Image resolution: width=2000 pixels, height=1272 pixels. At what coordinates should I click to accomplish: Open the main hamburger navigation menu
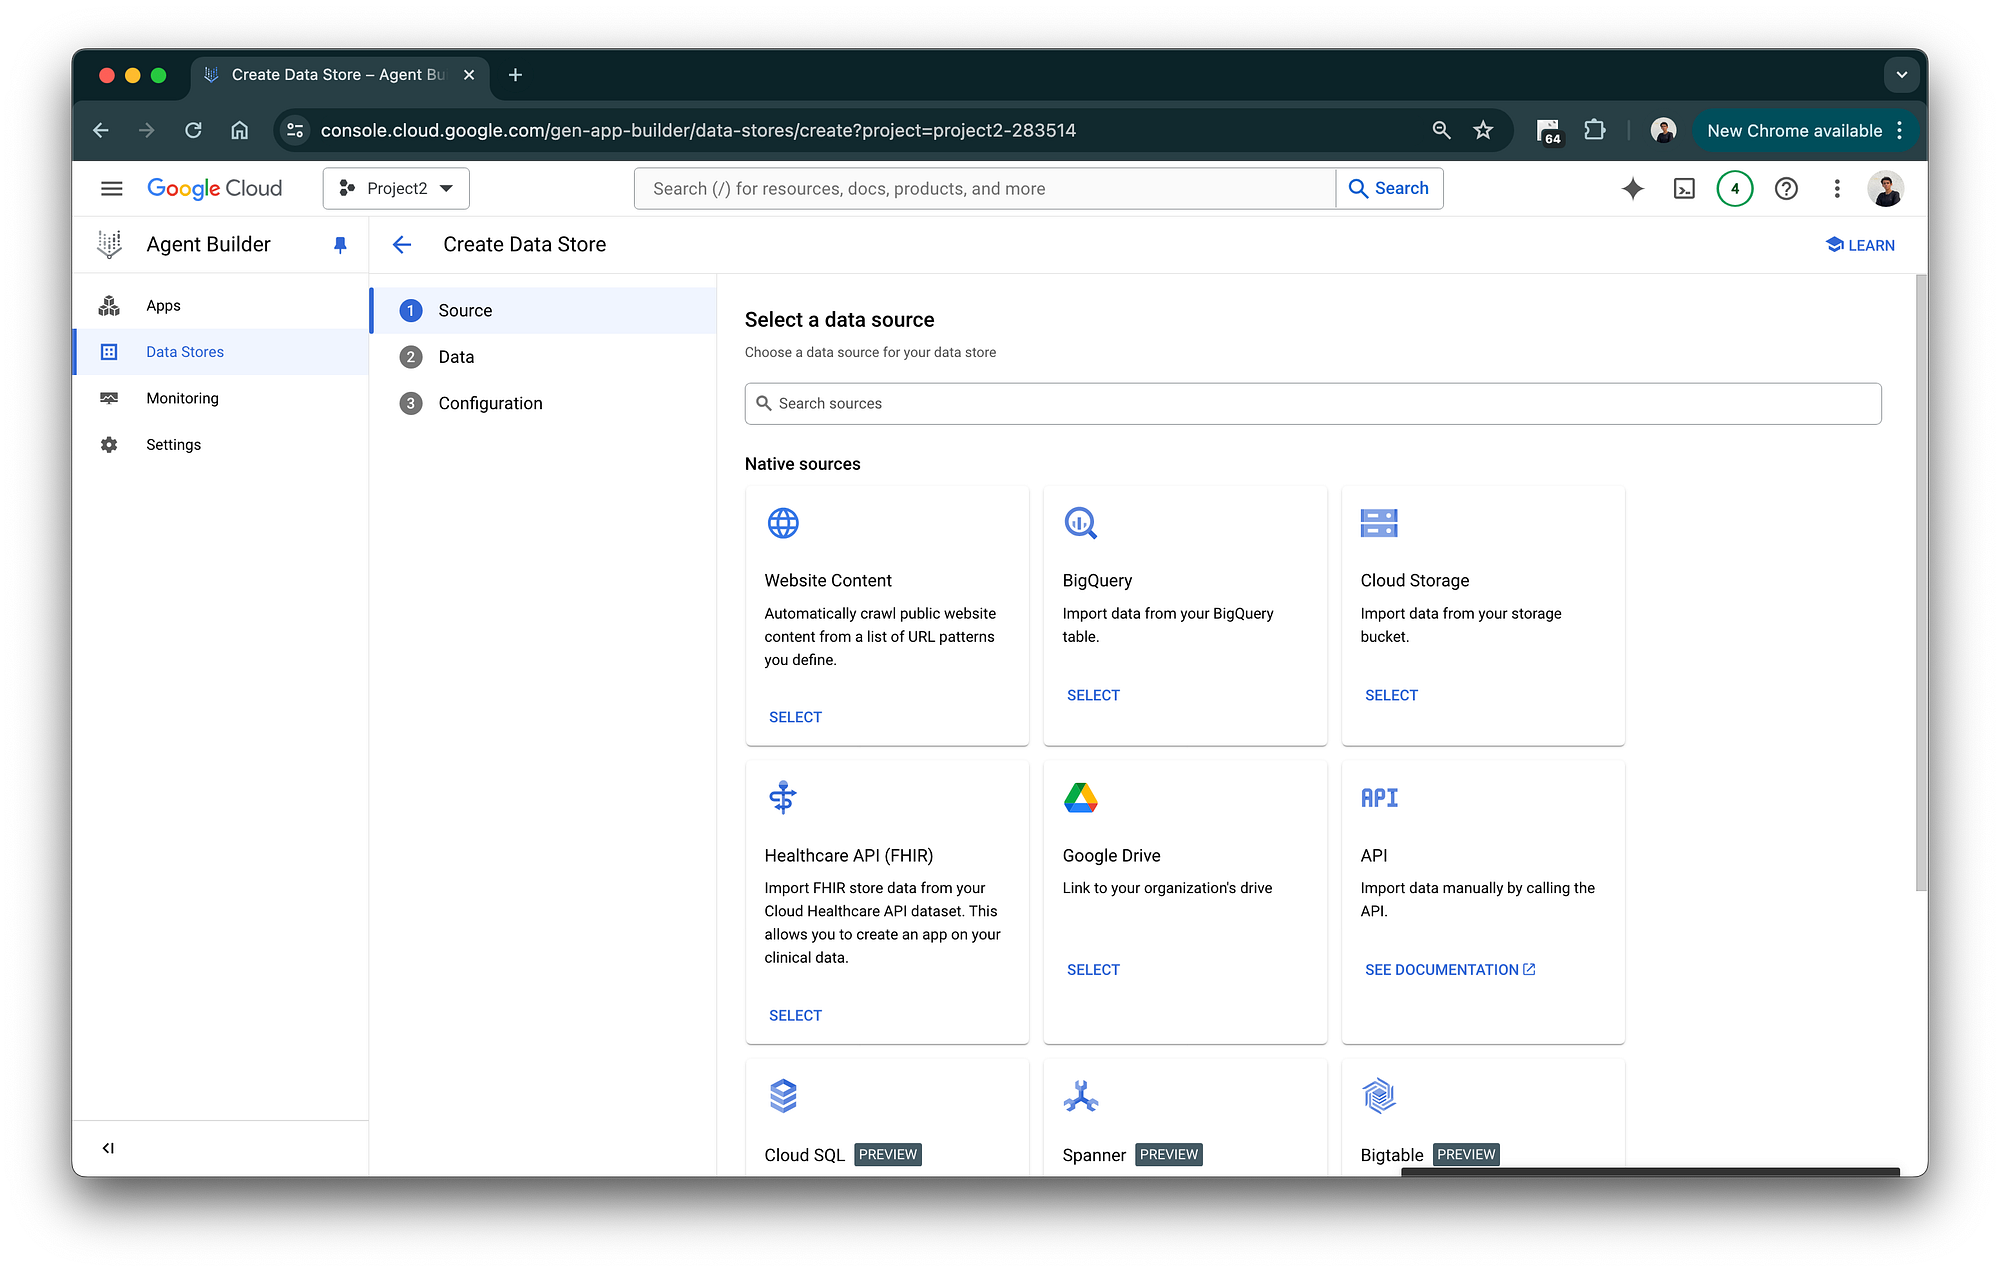111,188
